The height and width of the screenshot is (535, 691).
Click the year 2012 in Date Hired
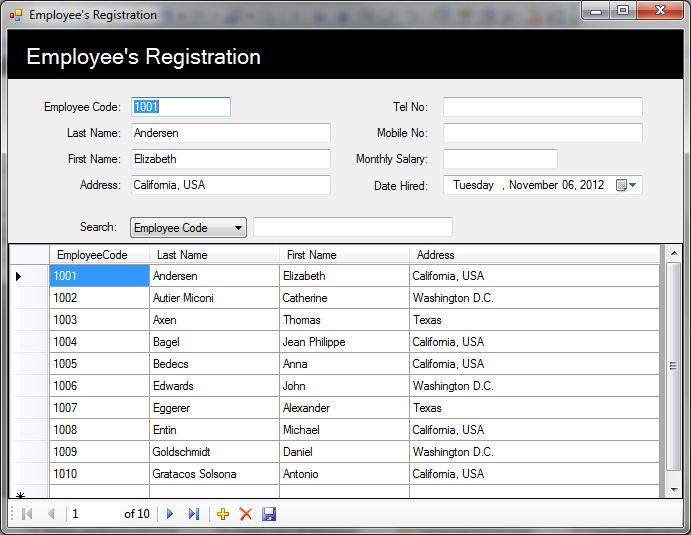coord(592,185)
